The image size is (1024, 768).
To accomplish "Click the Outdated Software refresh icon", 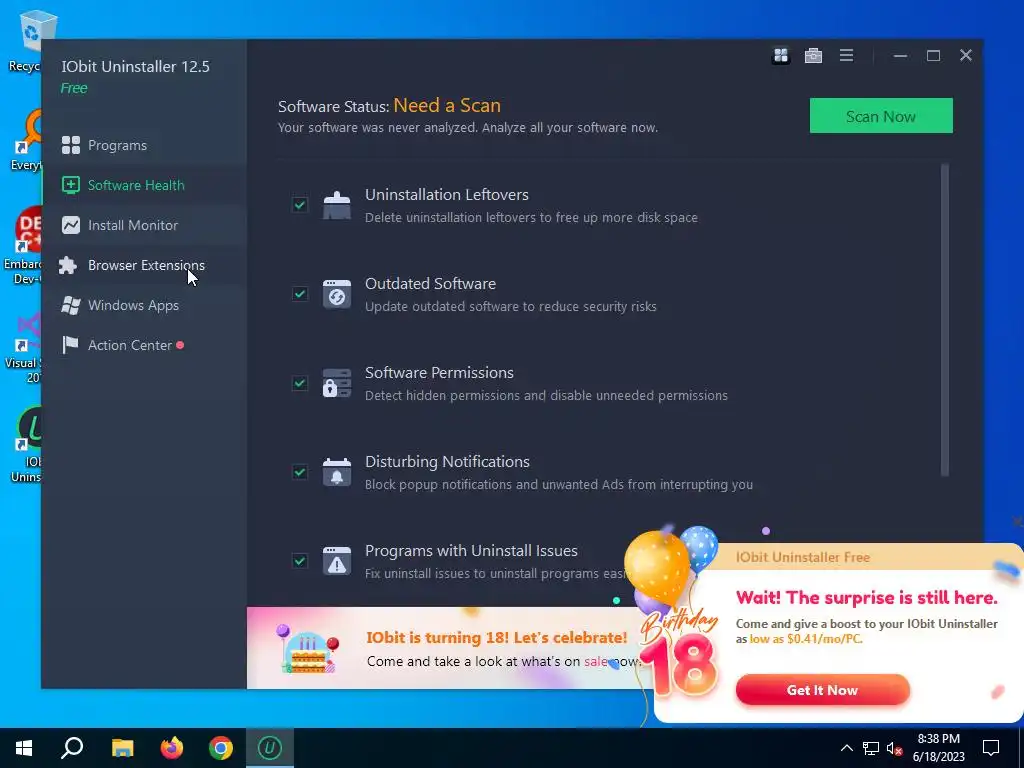I will [337, 294].
